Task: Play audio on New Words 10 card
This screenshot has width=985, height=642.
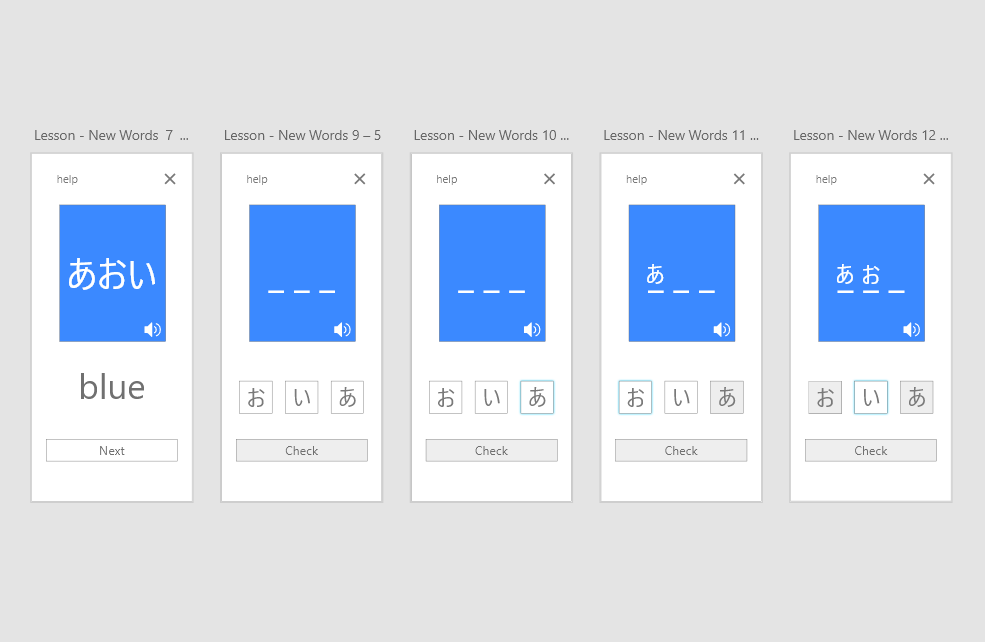Action: point(532,329)
